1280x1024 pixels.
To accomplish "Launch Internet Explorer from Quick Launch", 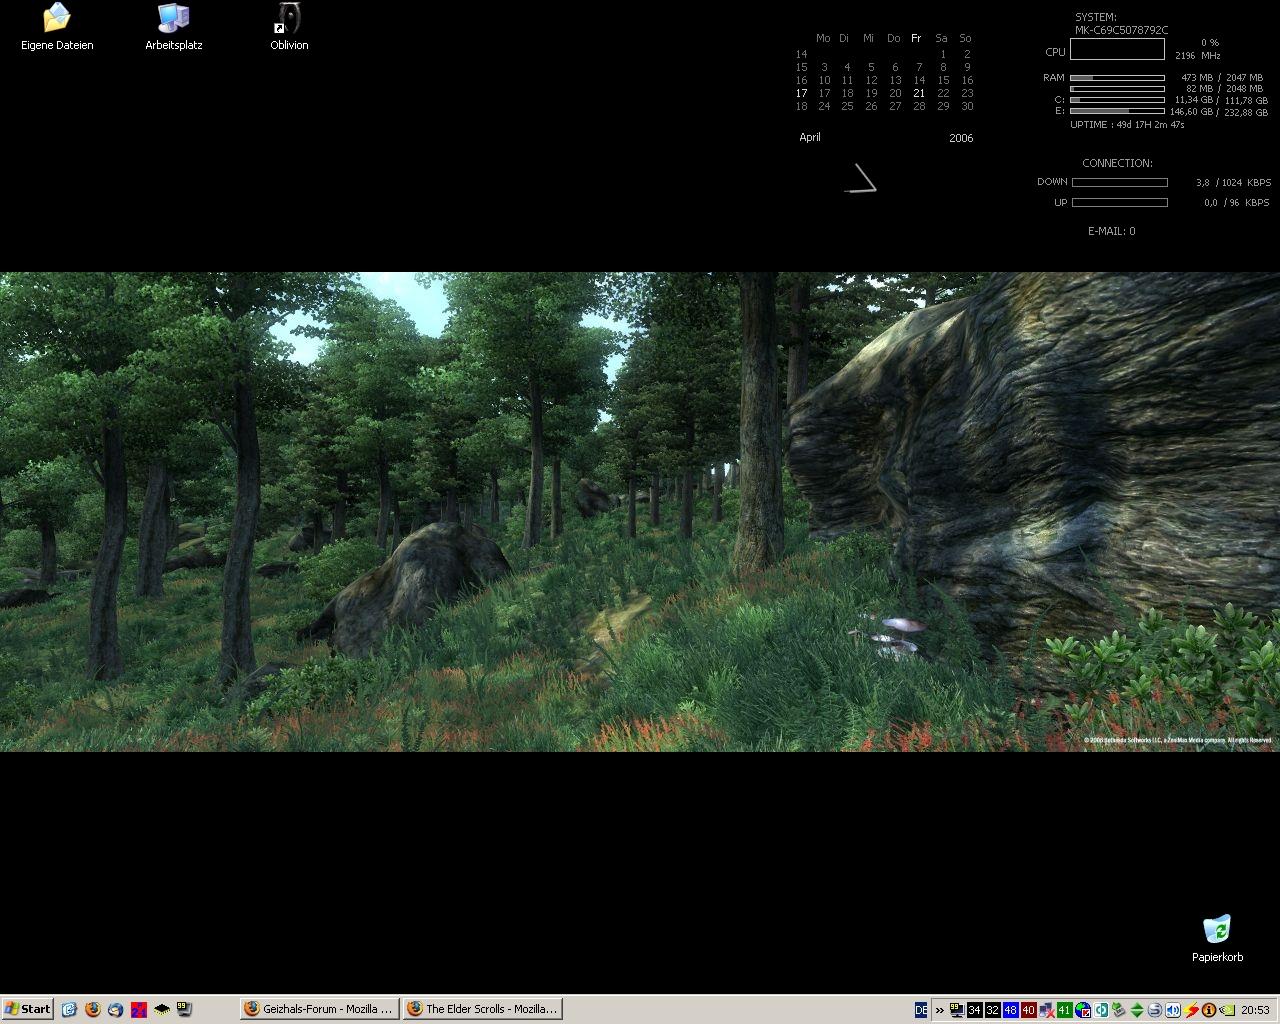I will [x=69, y=1010].
